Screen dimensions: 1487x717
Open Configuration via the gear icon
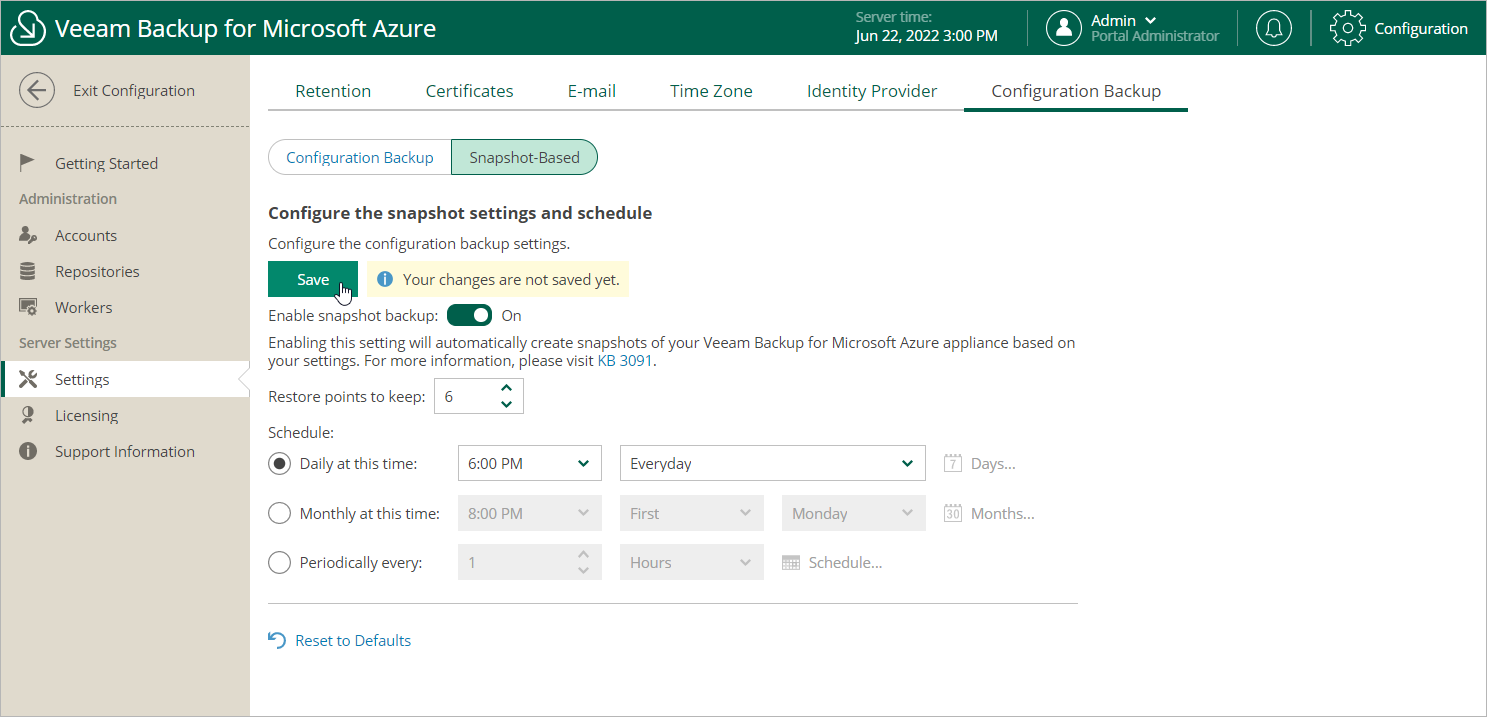(x=1347, y=28)
